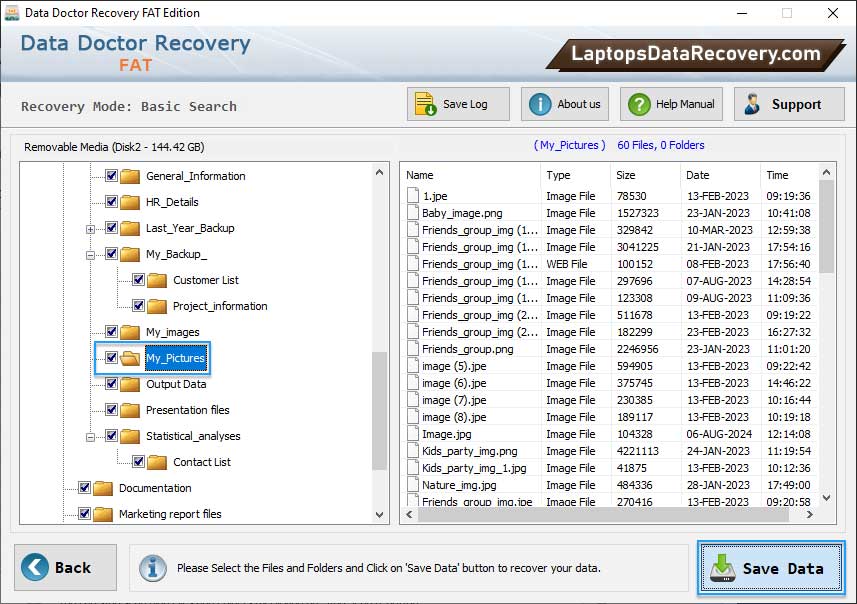The image size is (857, 604).
Task: Click the Last_Year_Backup folder icon
Action: click(x=130, y=228)
